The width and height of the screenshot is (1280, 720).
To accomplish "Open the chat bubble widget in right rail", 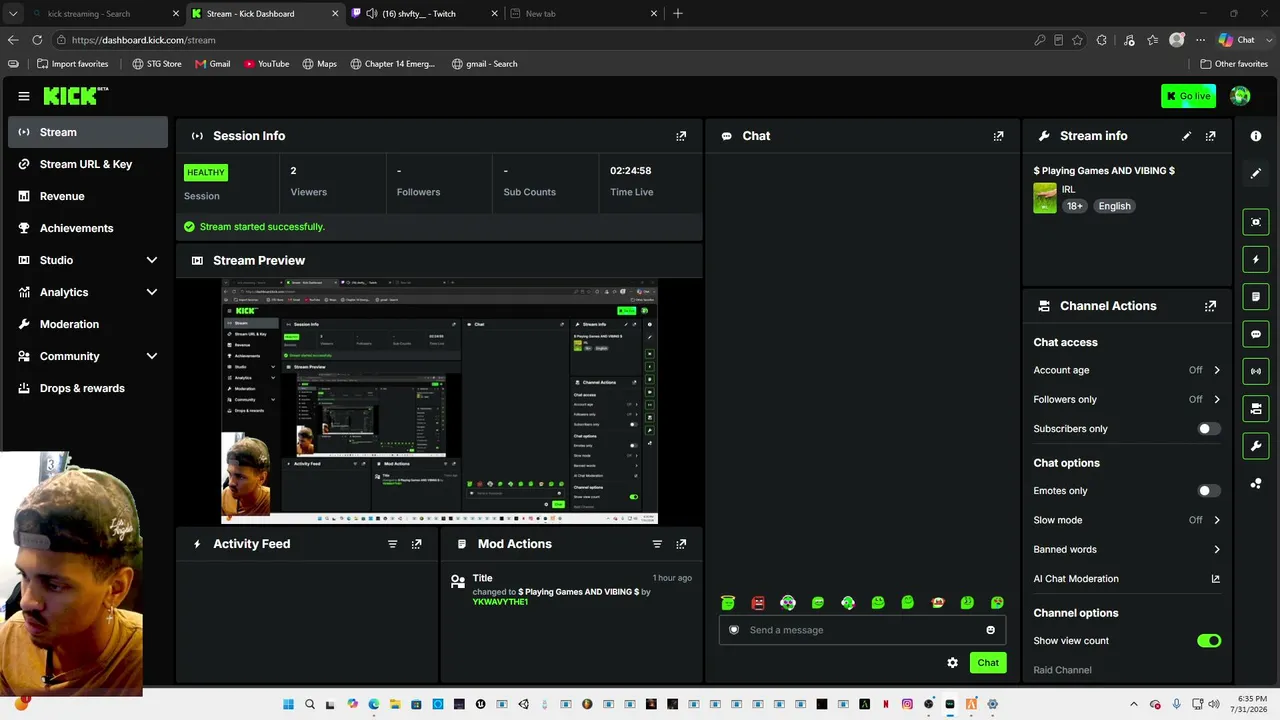I will coord(1256,334).
